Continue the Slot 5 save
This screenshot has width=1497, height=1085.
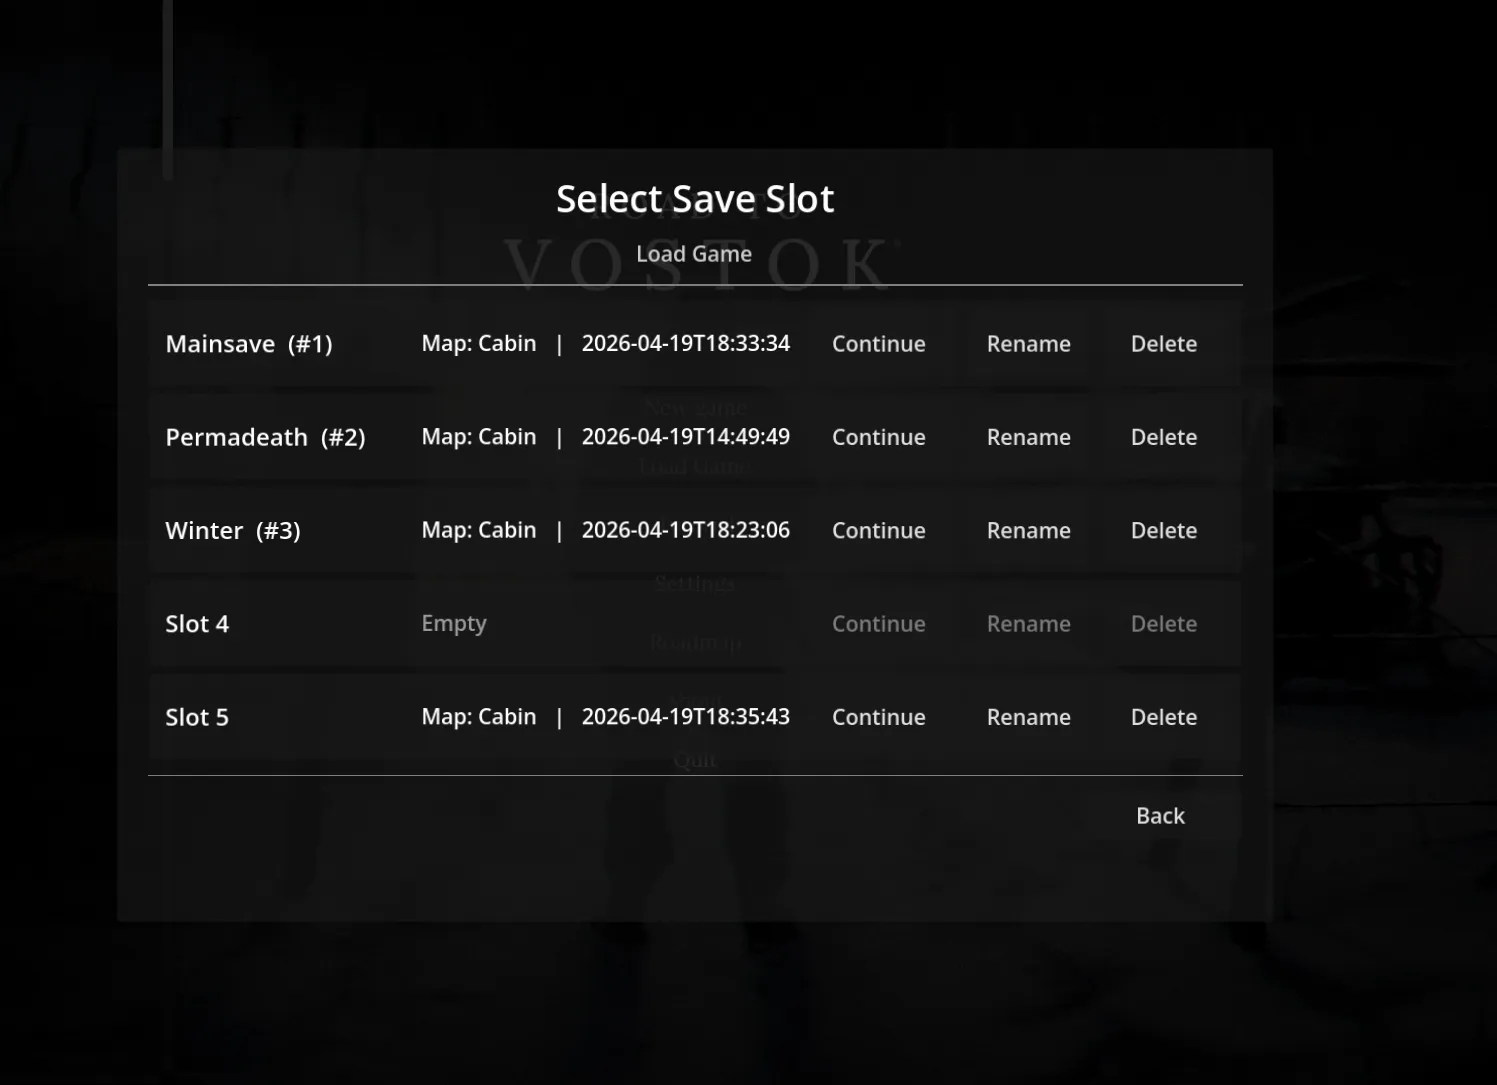[x=878, y=717]
